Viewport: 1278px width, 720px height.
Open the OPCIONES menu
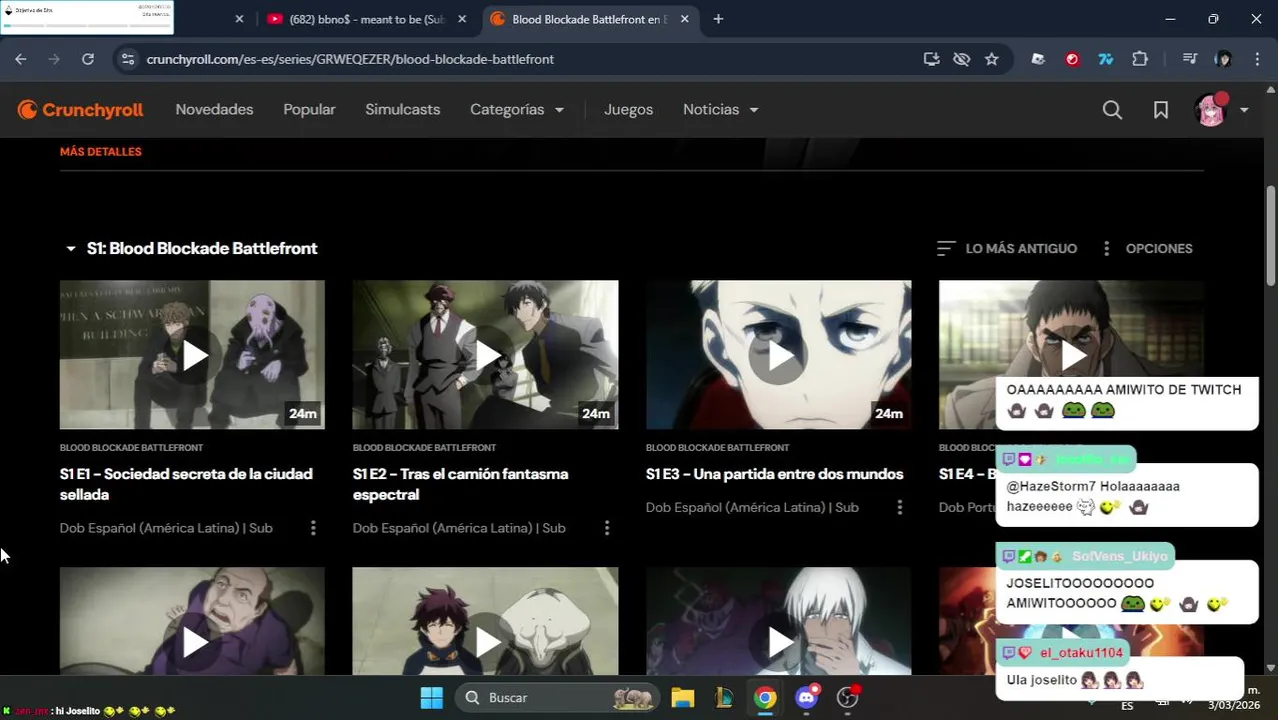1147,249
